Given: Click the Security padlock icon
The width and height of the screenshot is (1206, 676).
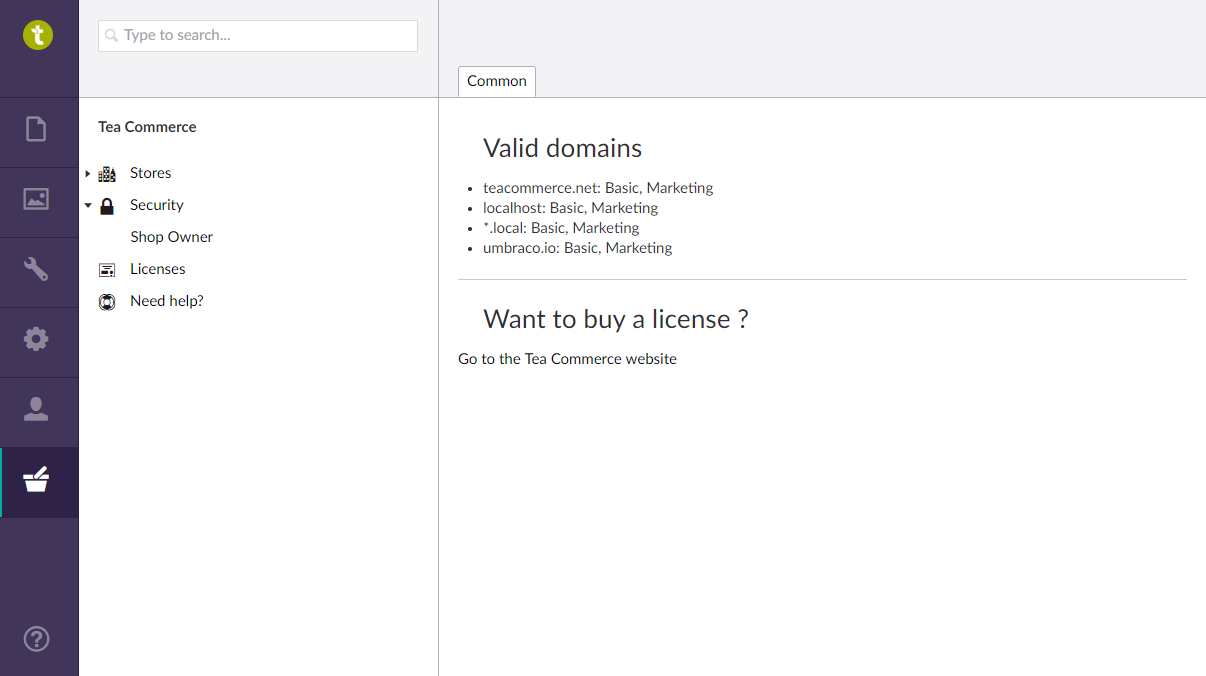Looking at the screenshot, I should point(107,206).
